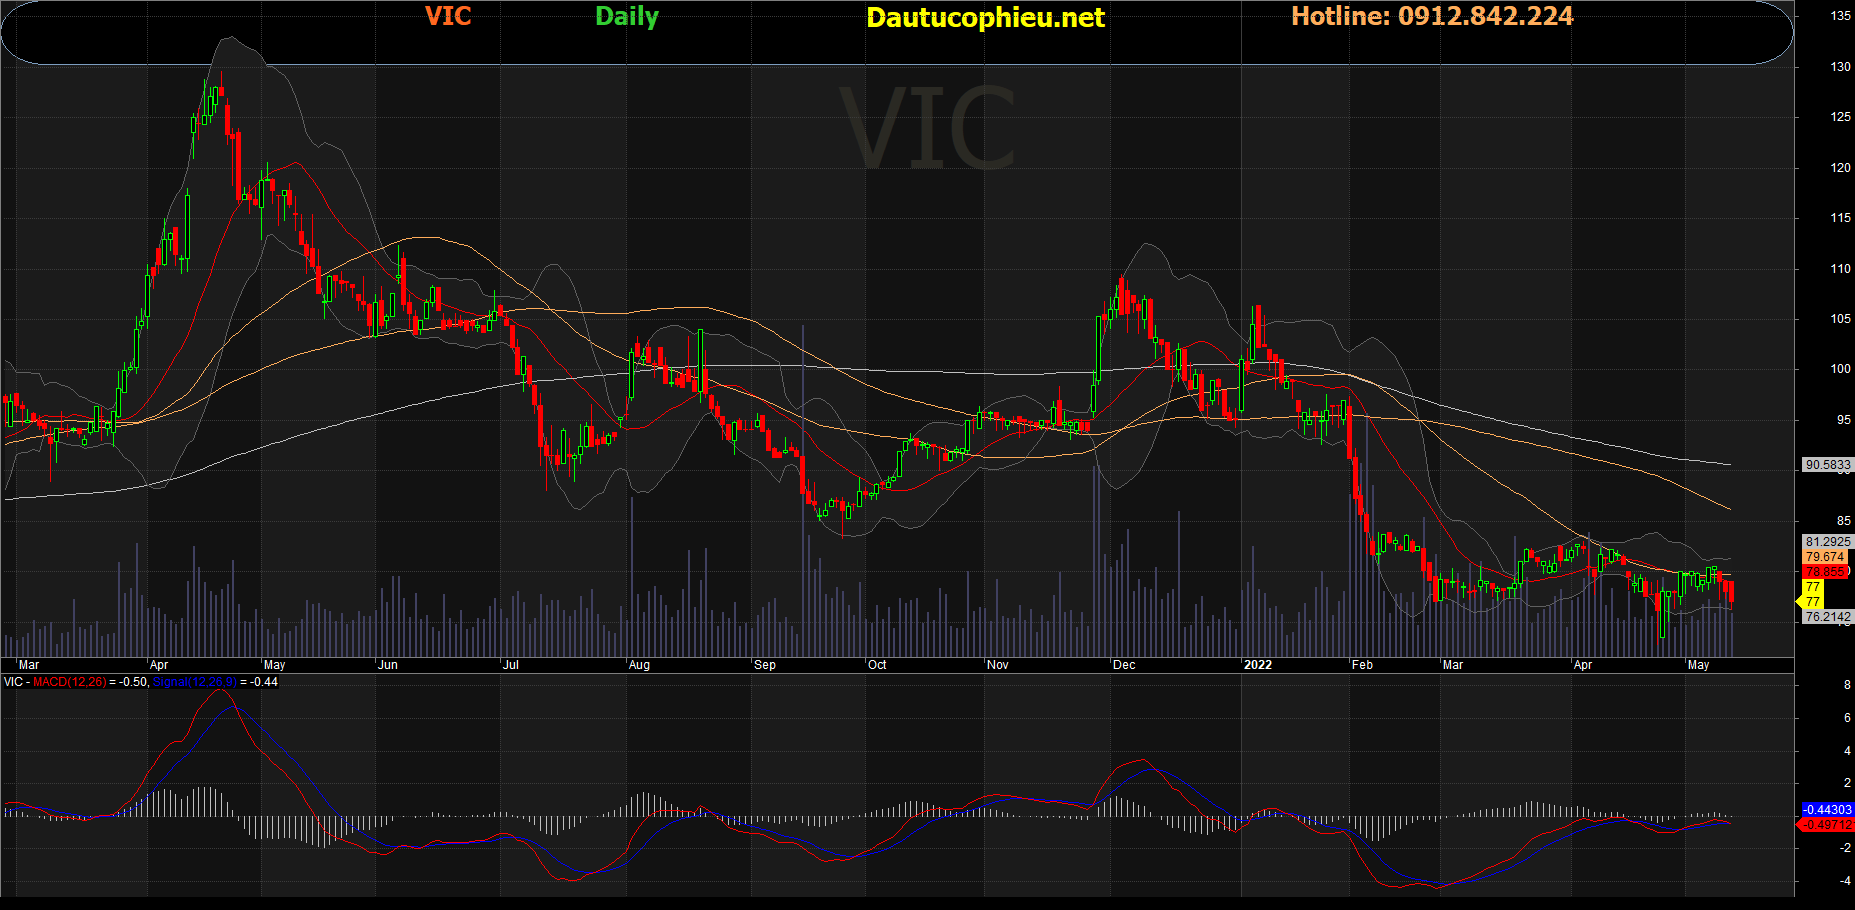Click the red 78.855 price tag
Image resolution: width=1855 pixels, height=910 pixels.
(x=1825, y=572)
